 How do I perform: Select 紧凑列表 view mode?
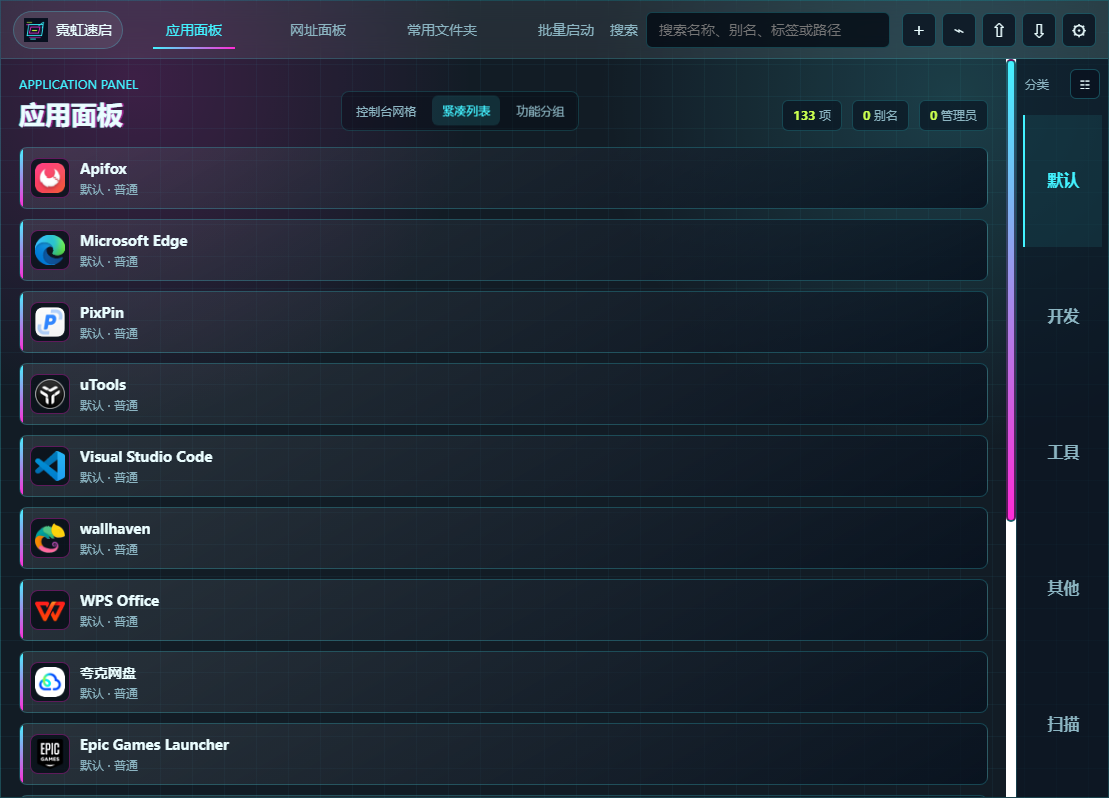tap(466, 111)
